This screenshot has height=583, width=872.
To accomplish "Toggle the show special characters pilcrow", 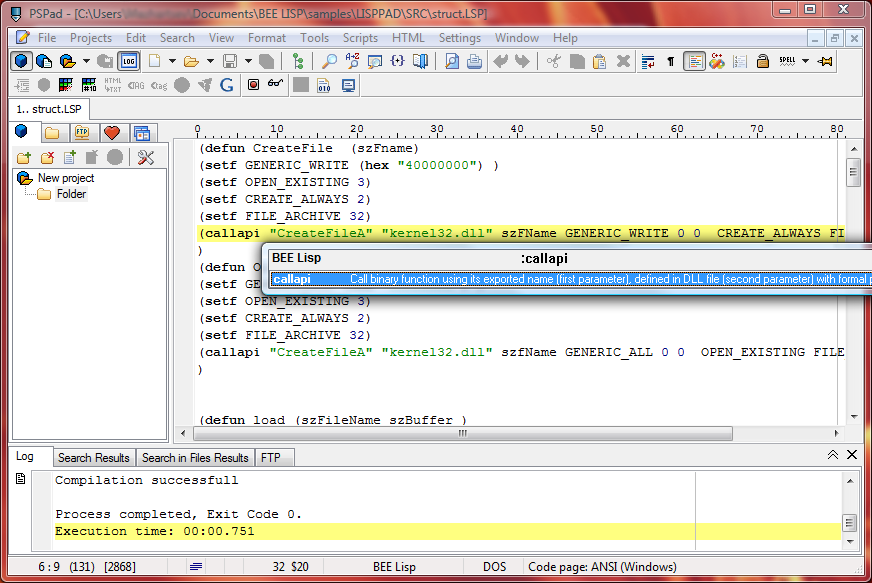I will point(670,61).
